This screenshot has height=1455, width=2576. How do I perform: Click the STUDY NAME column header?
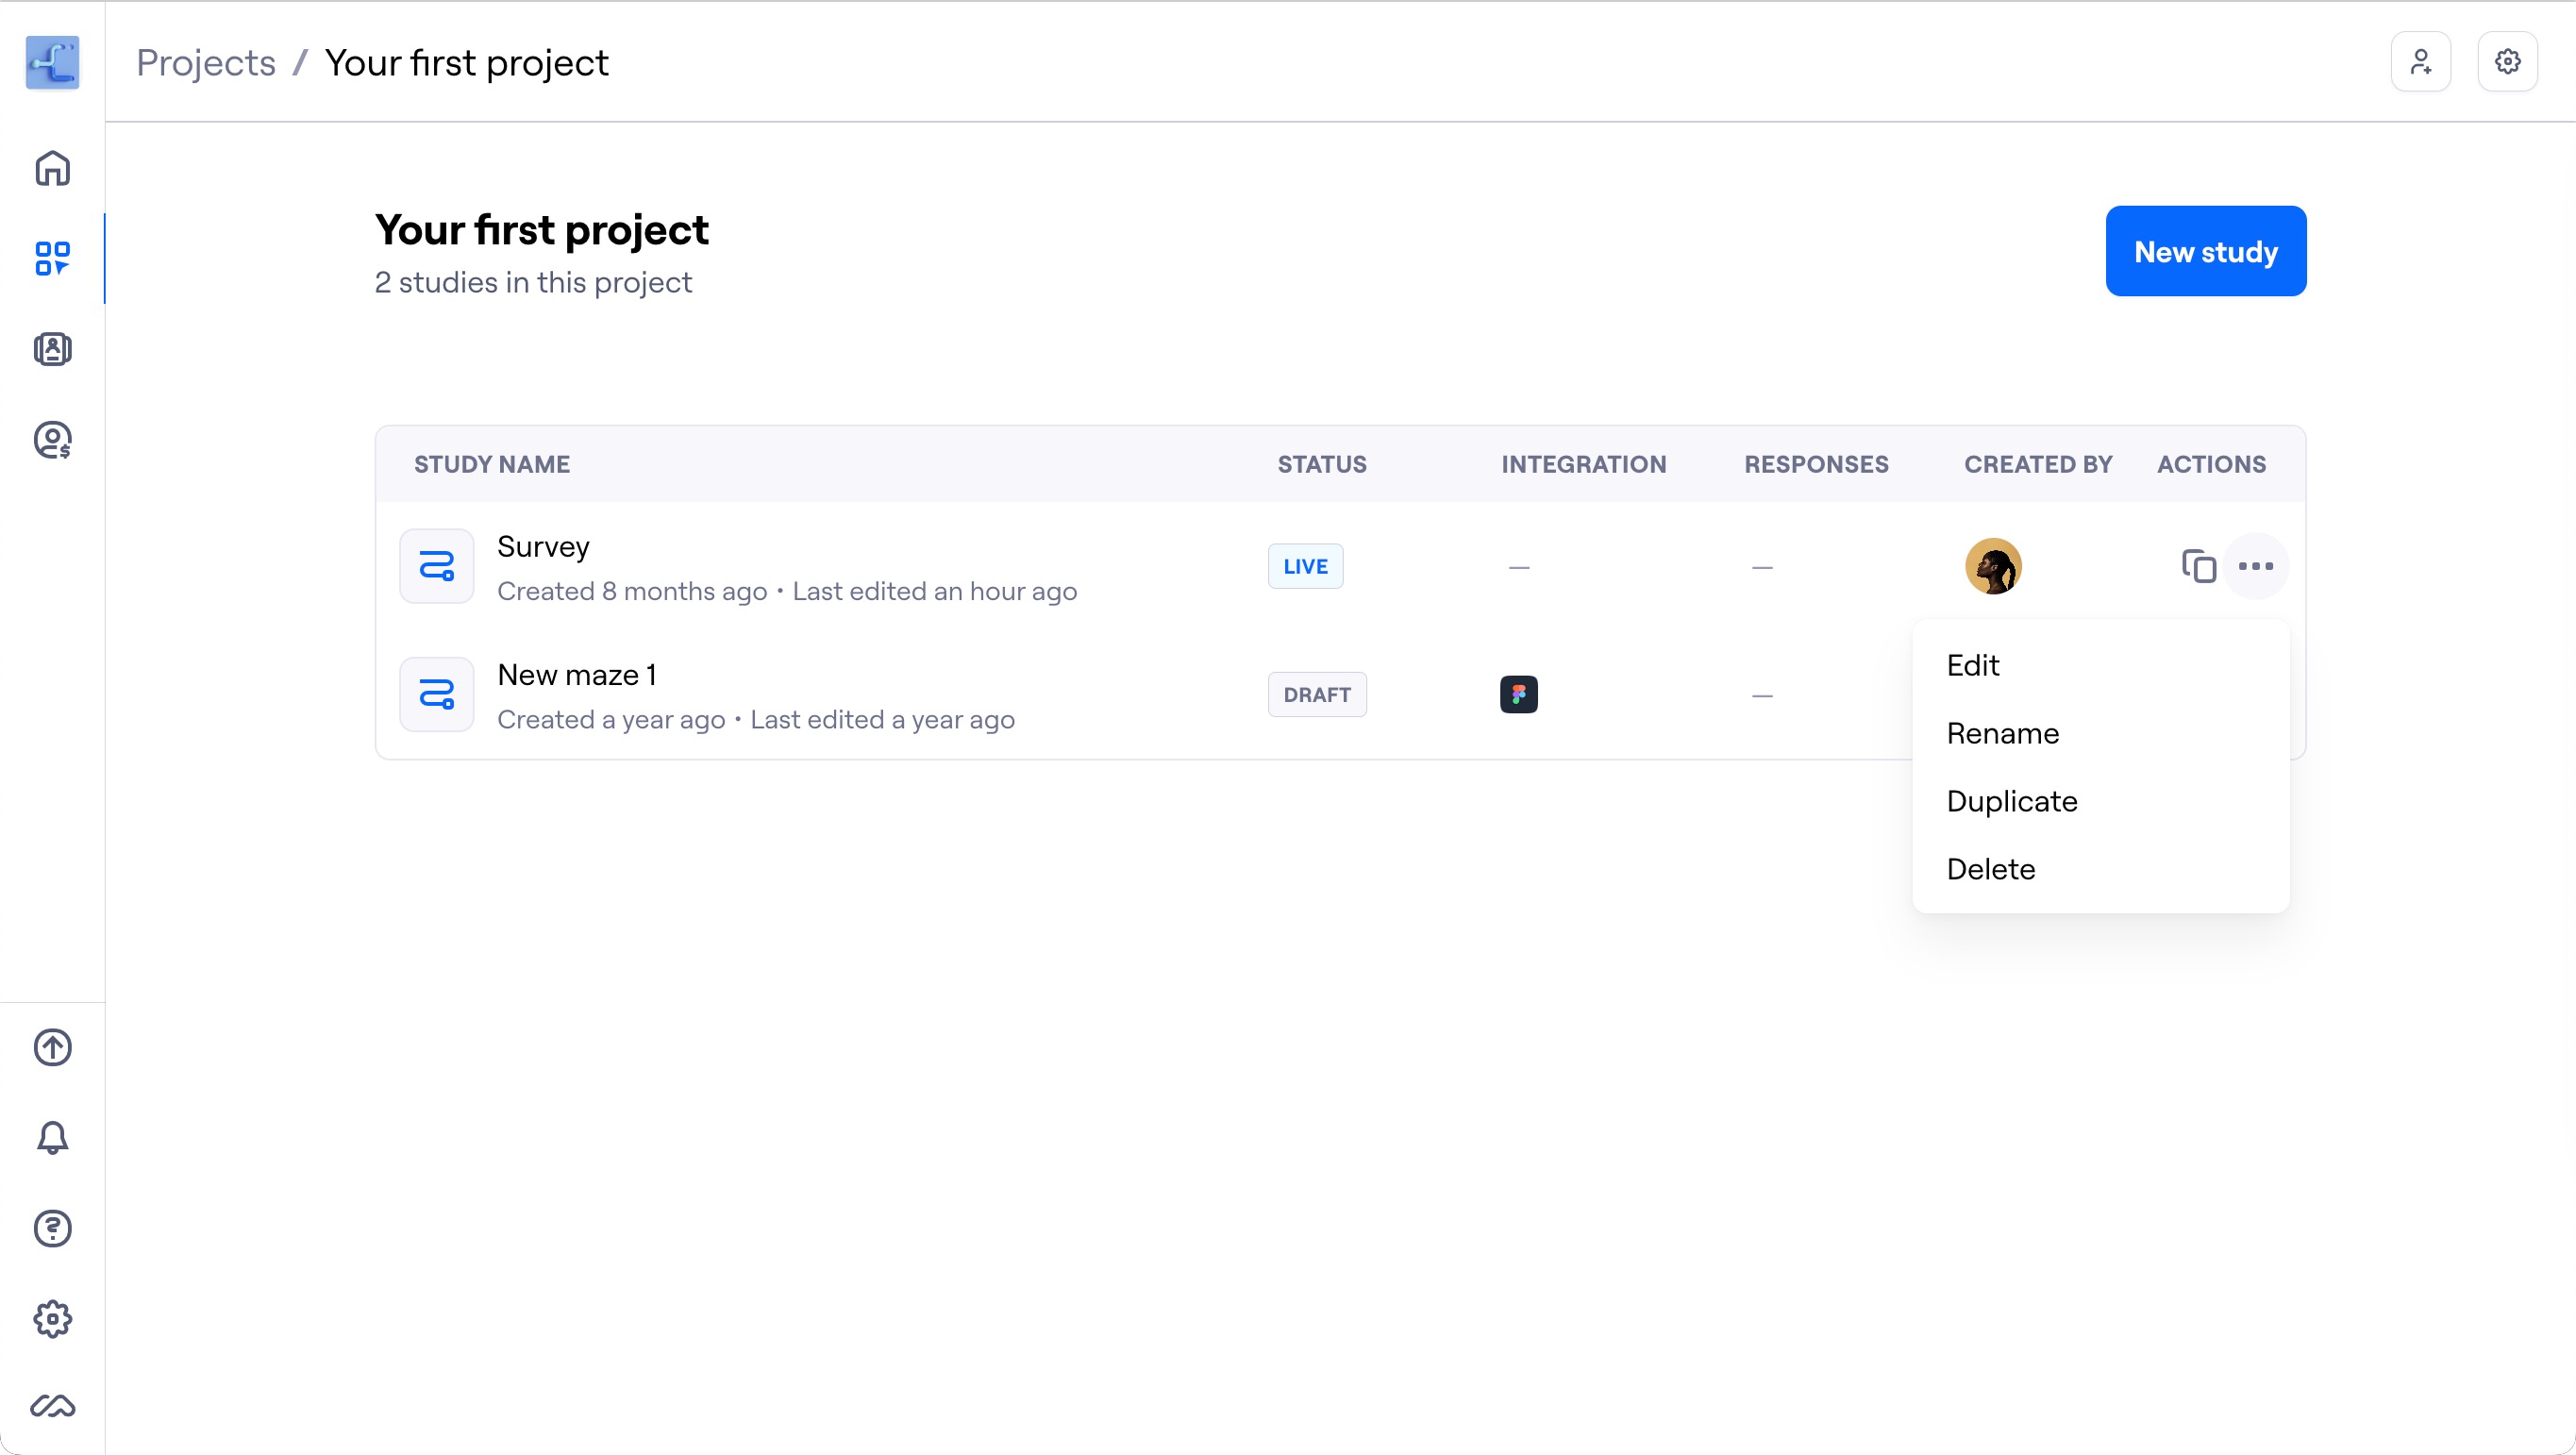[x=492, y=464]
